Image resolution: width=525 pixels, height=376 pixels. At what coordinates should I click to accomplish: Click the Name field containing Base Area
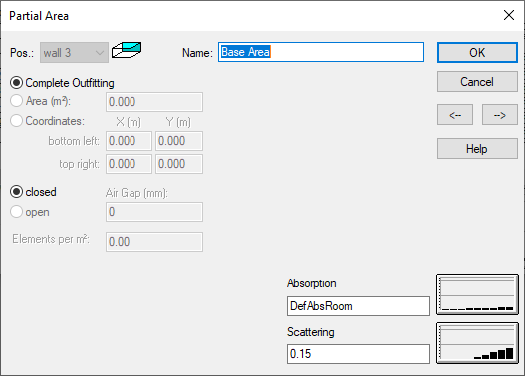[321, 52]
